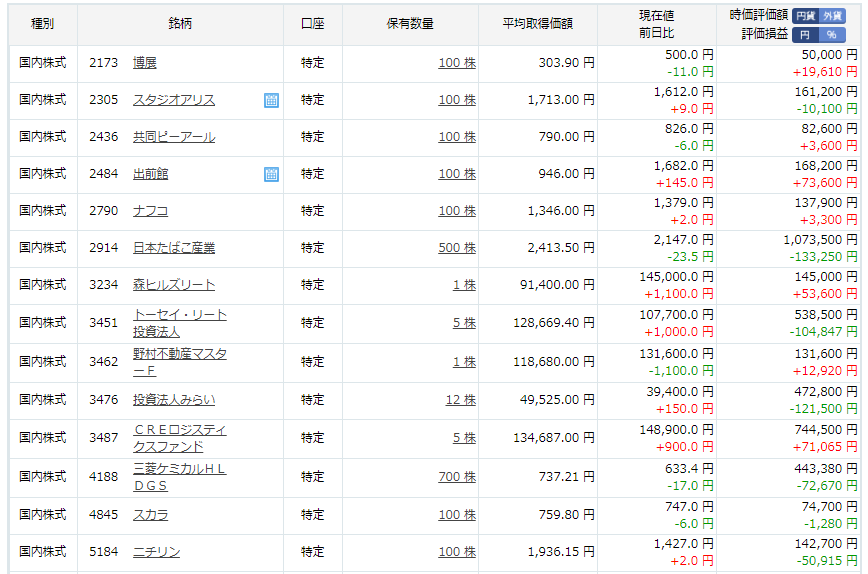Select the +73,600 円 profit value
868x574 pixels.
coord(825,183)
